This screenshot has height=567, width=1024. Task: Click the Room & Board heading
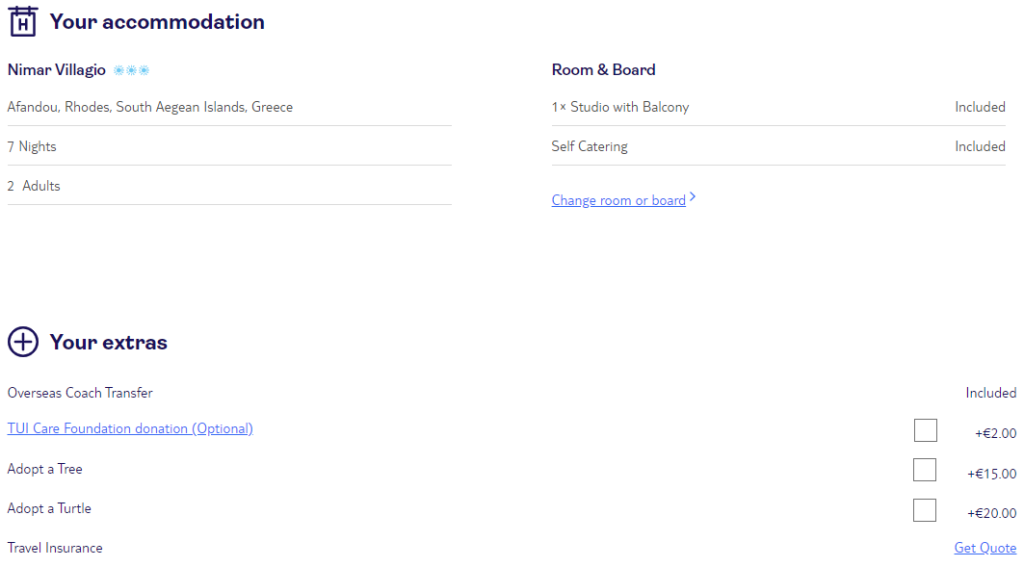[603, 70]
